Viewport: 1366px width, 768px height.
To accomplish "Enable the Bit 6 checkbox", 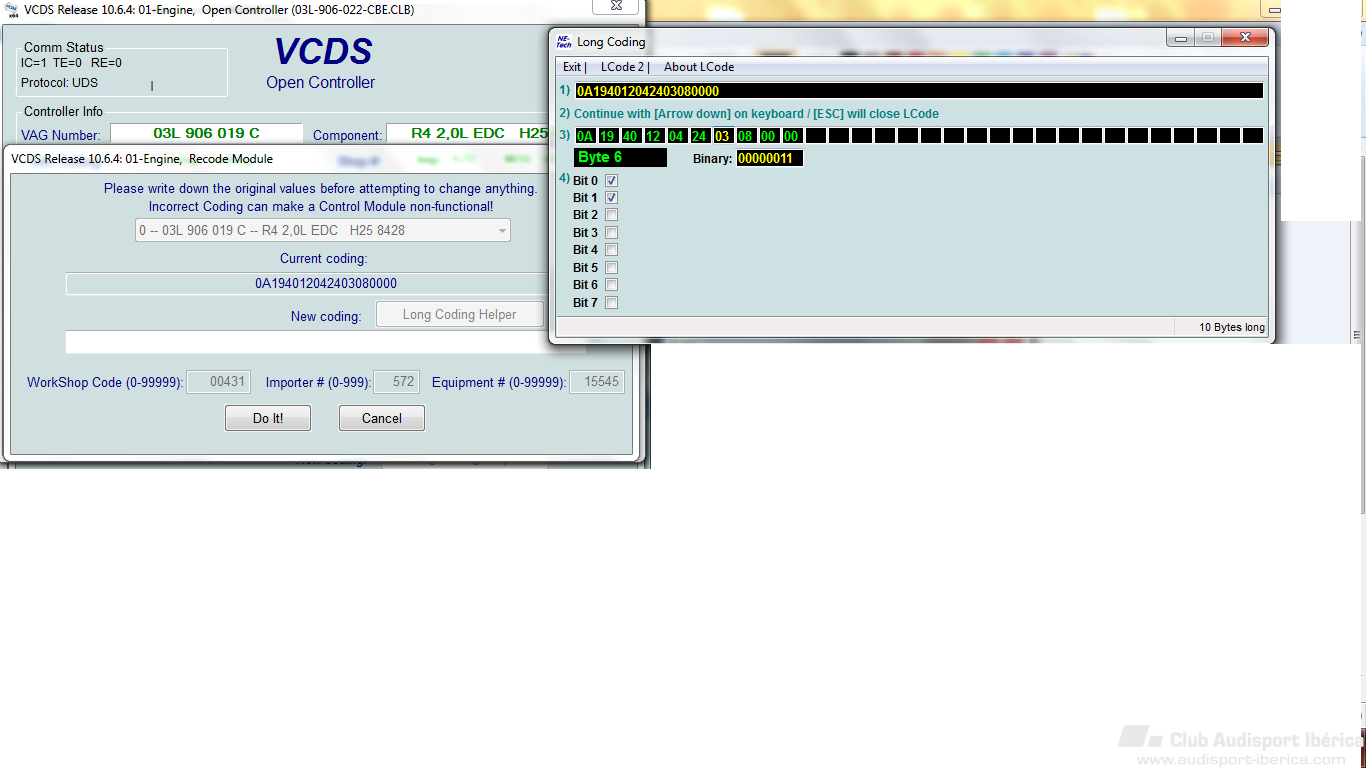I will click(612, 285).
